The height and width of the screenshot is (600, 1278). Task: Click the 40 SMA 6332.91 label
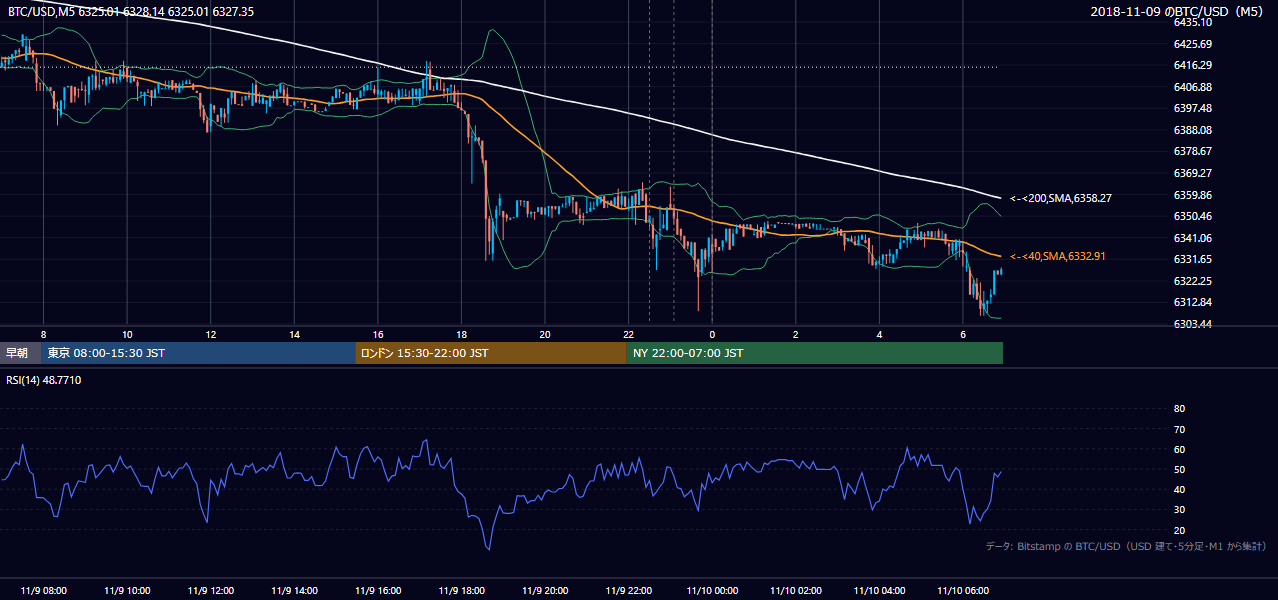(x=1057, y=256)
